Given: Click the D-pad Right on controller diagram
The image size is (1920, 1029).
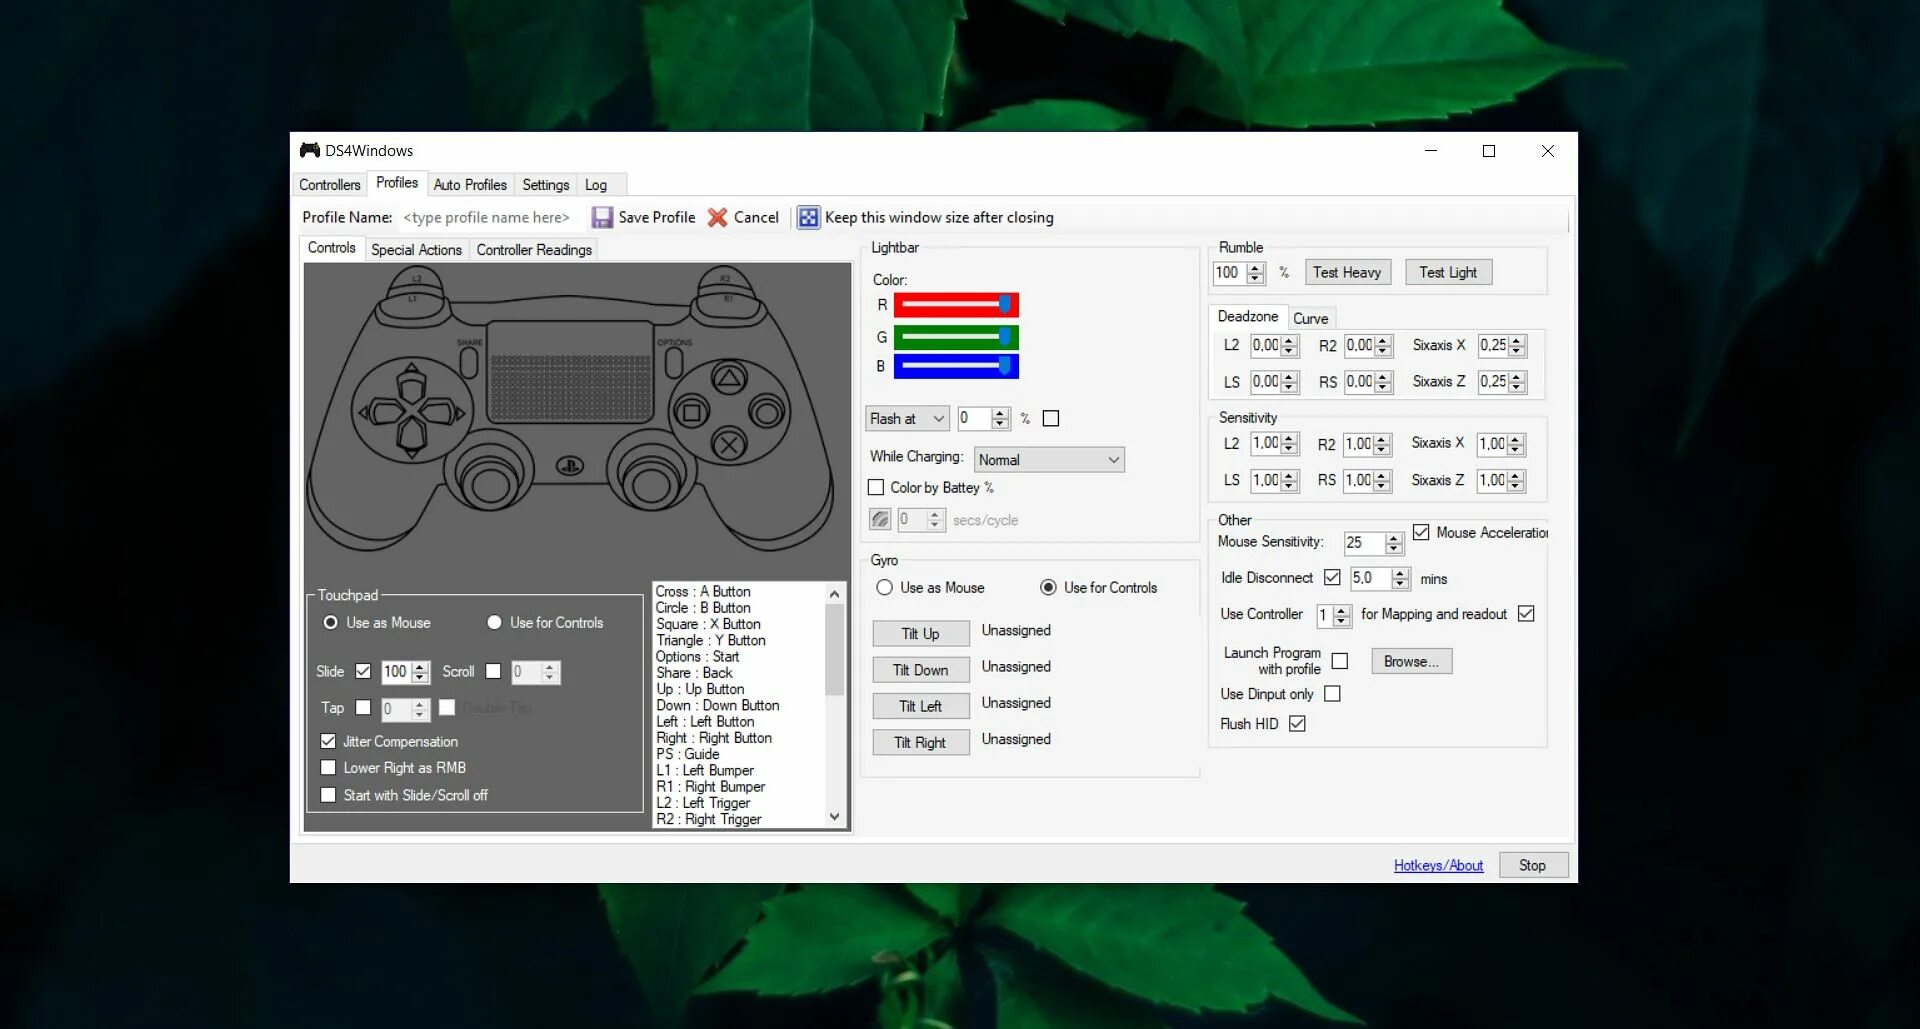Looking at the screenshot, I should [x=438, y=411].
